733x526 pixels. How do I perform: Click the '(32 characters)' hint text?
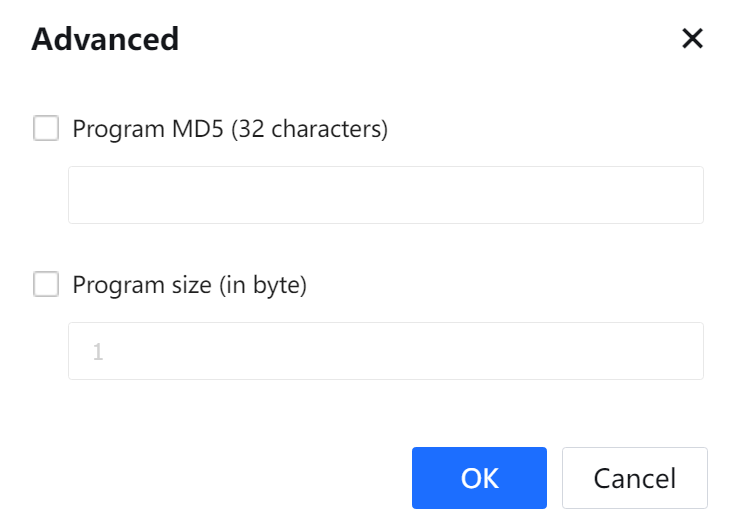pyautogui.click(x=309, y=129)
